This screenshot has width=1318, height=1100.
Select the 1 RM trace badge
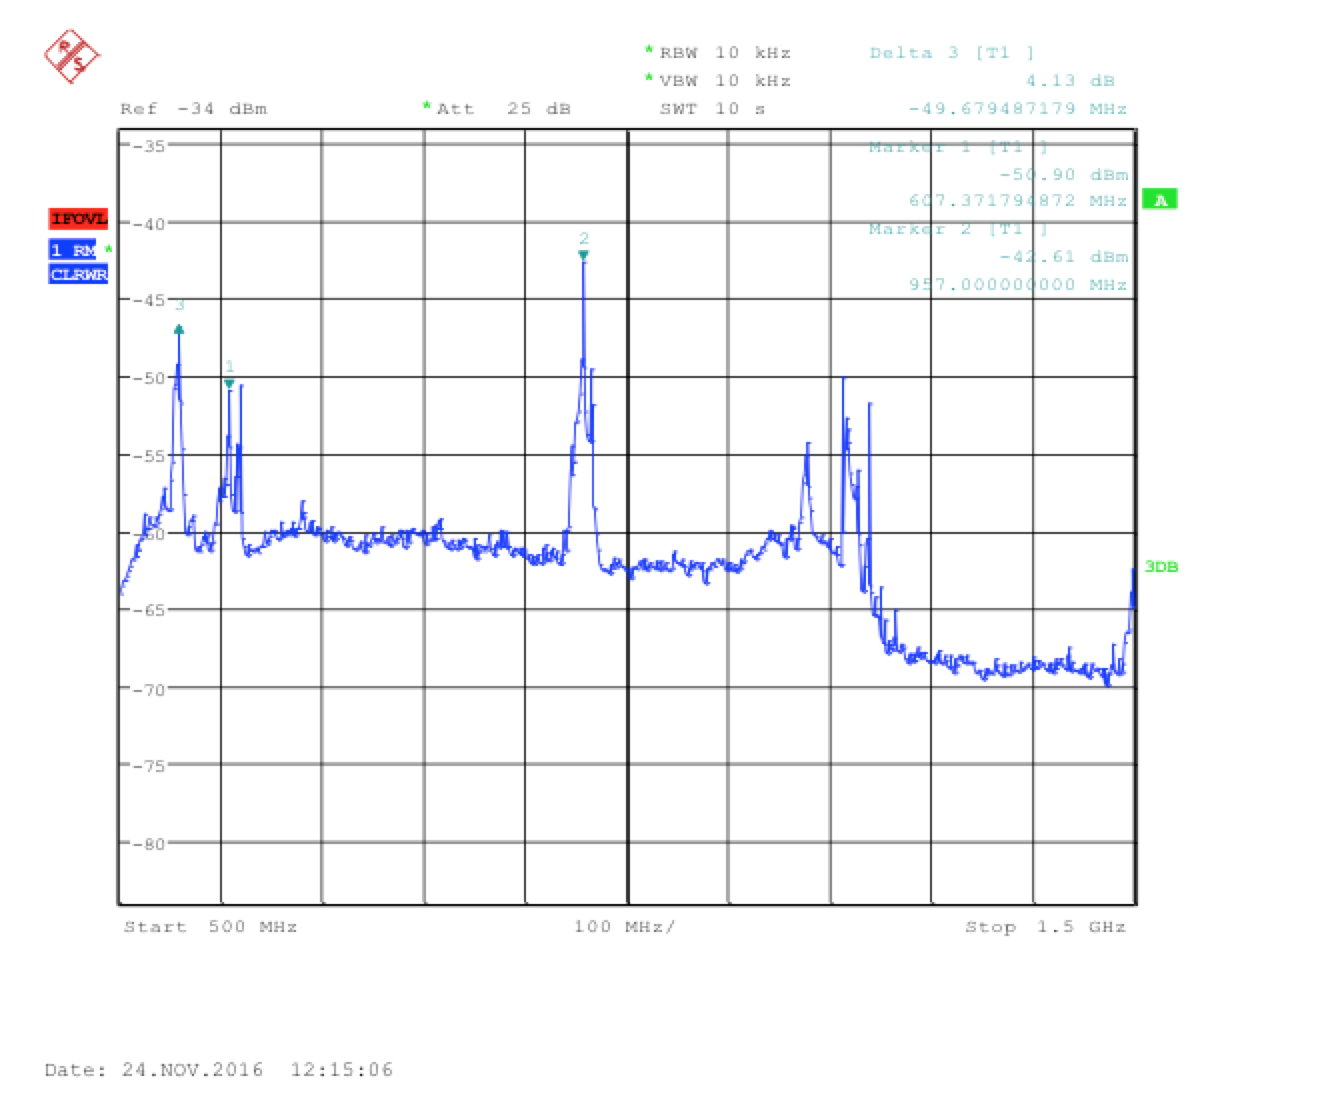(x=73, y=250)
